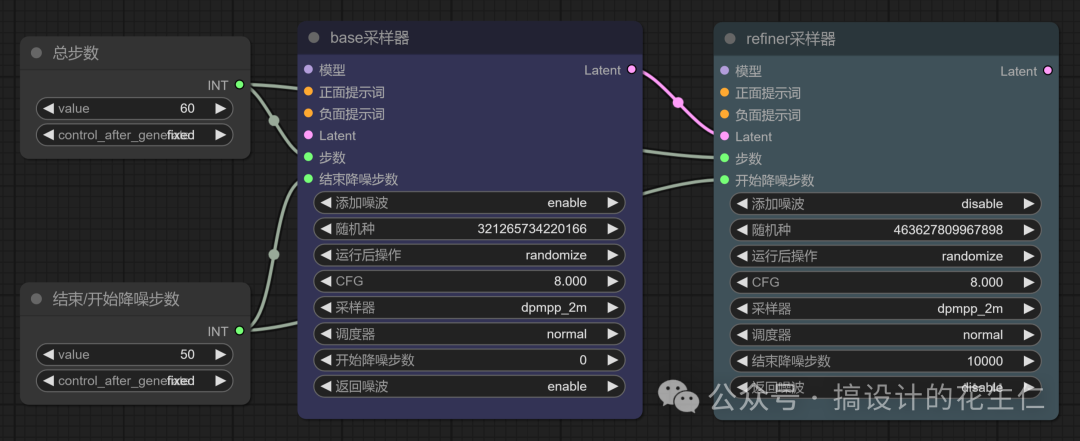Click the 开始降噪步数 input port on refiner采样器
Viewport: 1080px width, 441px height.
pos(725,181)
